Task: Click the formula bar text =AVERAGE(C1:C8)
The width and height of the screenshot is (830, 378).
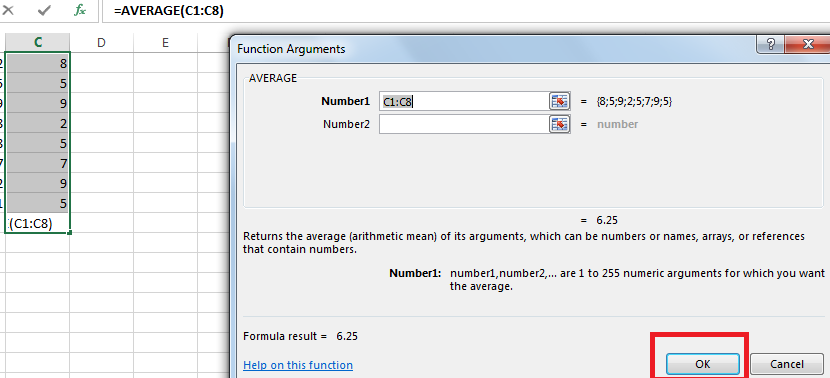Action: (x=168, y=11)
